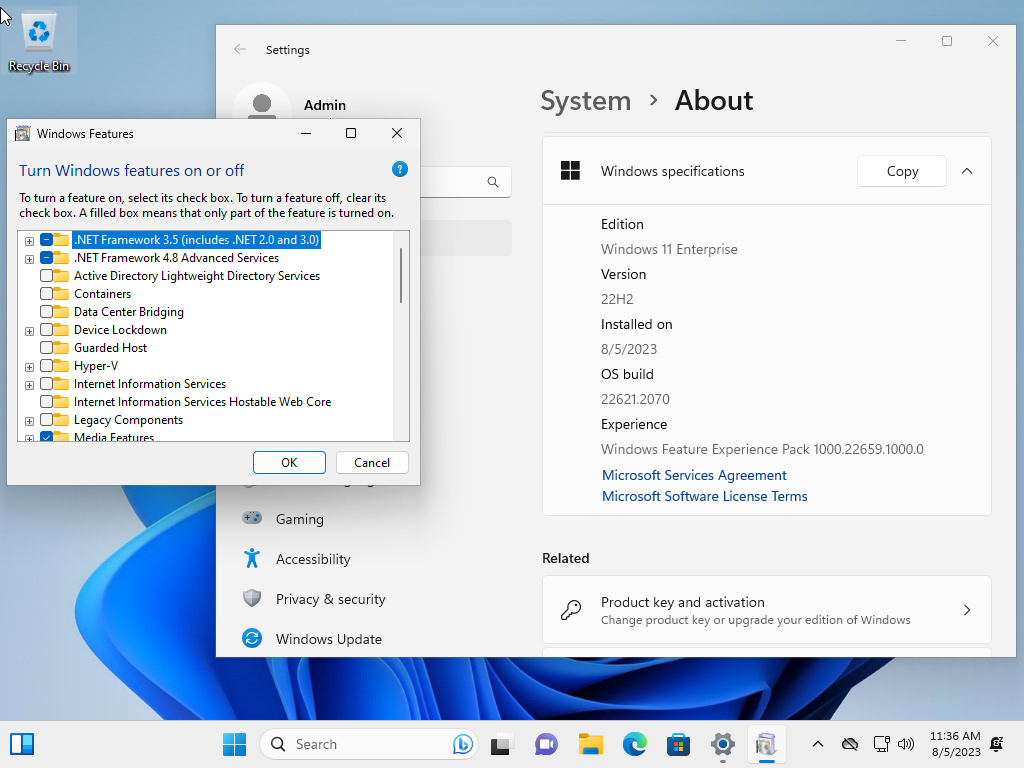Open Product key and activation chevron
This screenshot has width=1024, height=768.
click(967, 610)
